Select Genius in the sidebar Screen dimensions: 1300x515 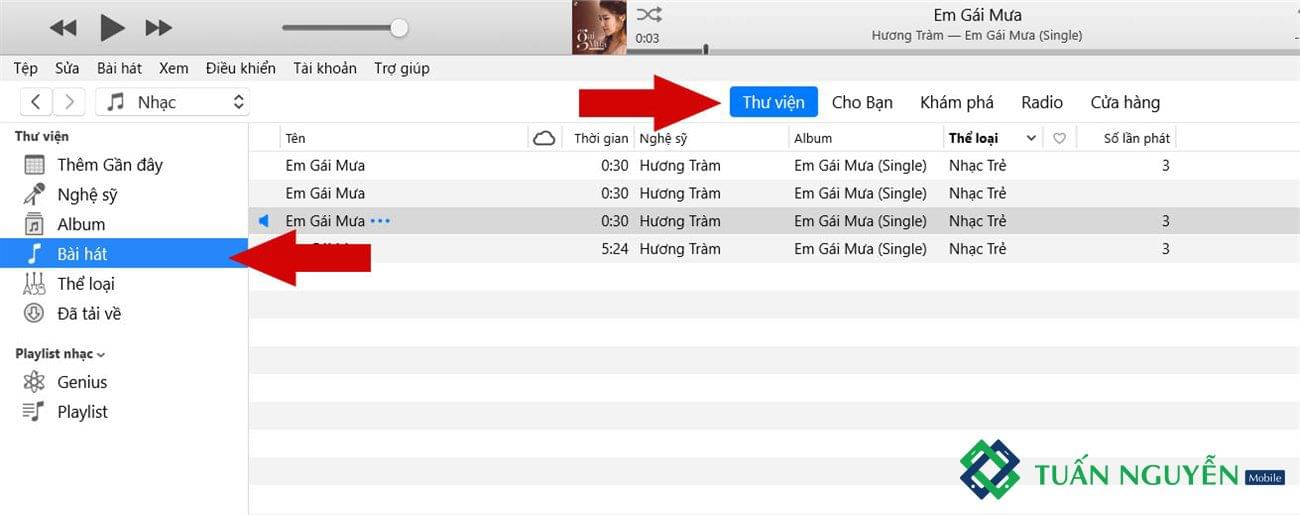coord(81,382)
